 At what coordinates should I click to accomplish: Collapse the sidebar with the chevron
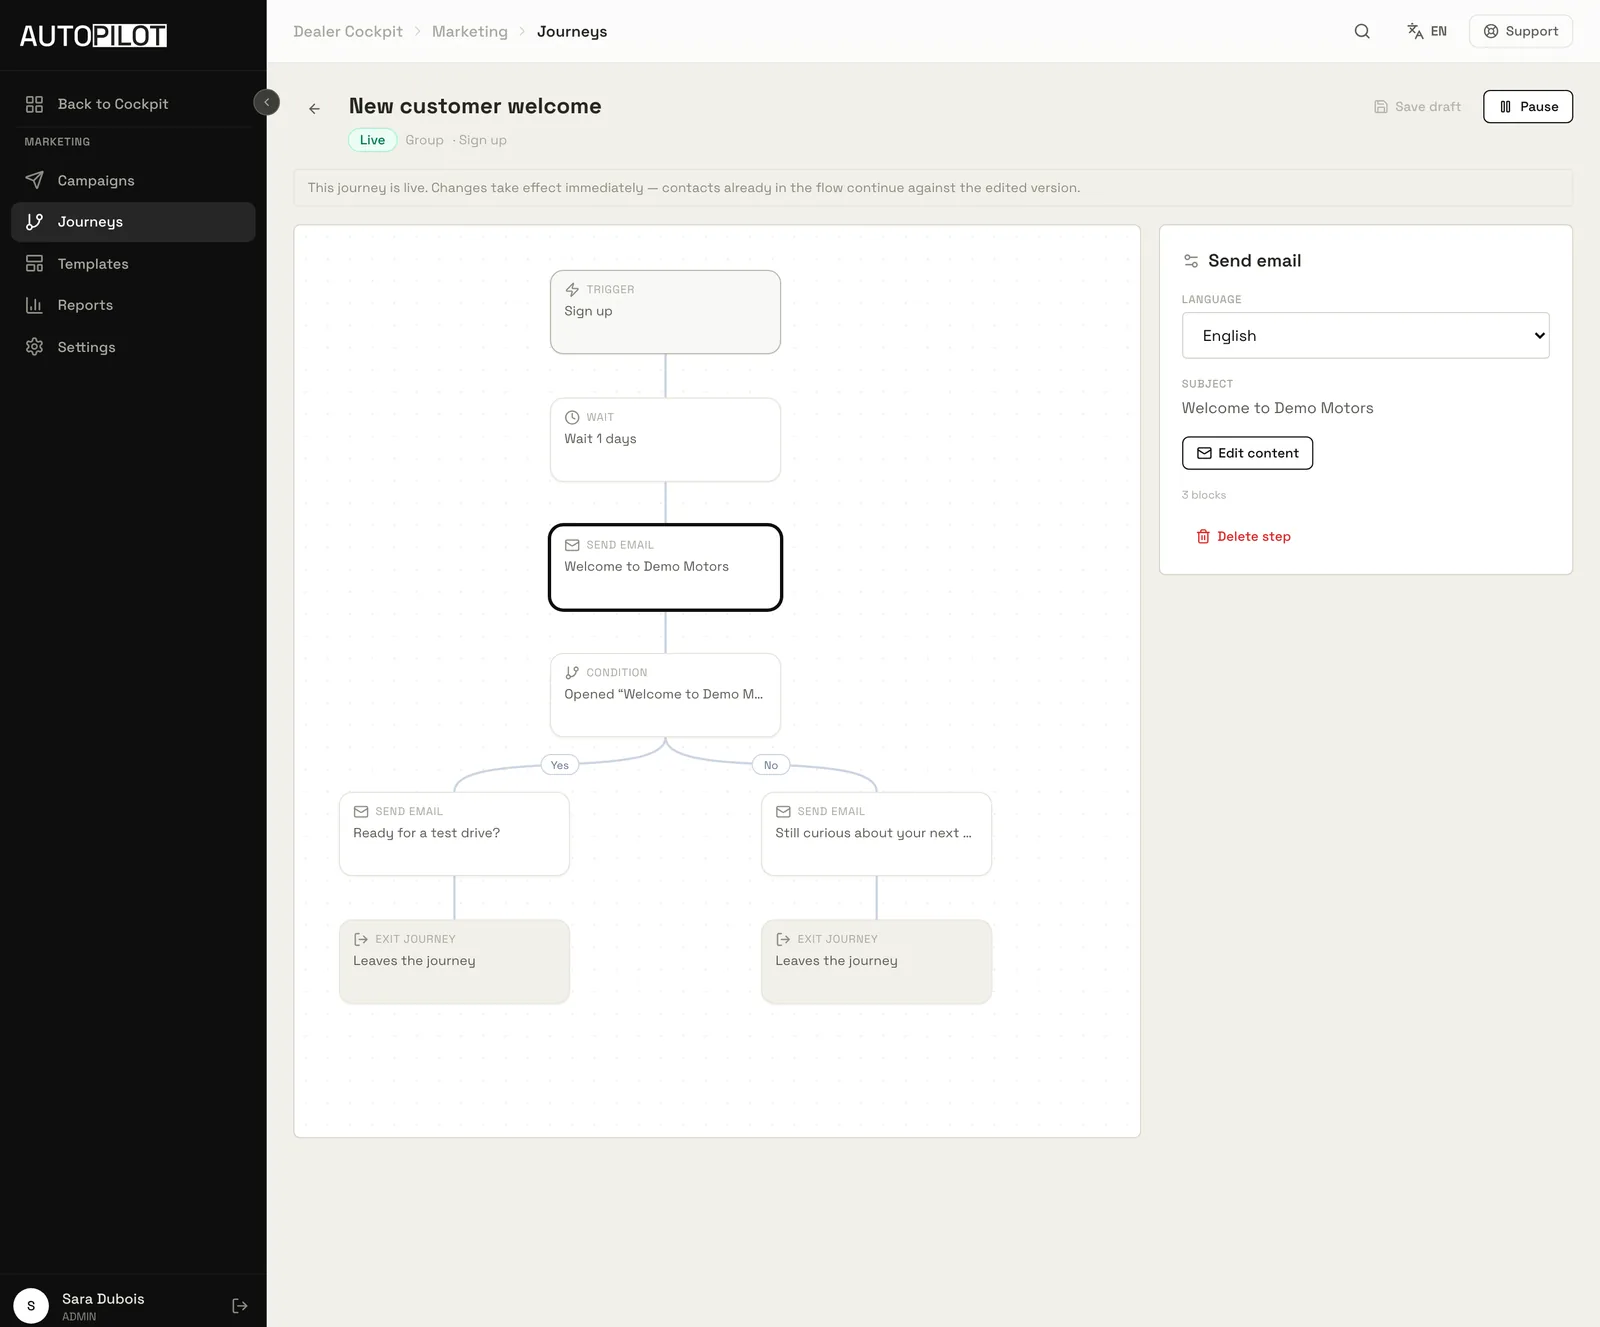pyautogui.click(x=267, y=102)
